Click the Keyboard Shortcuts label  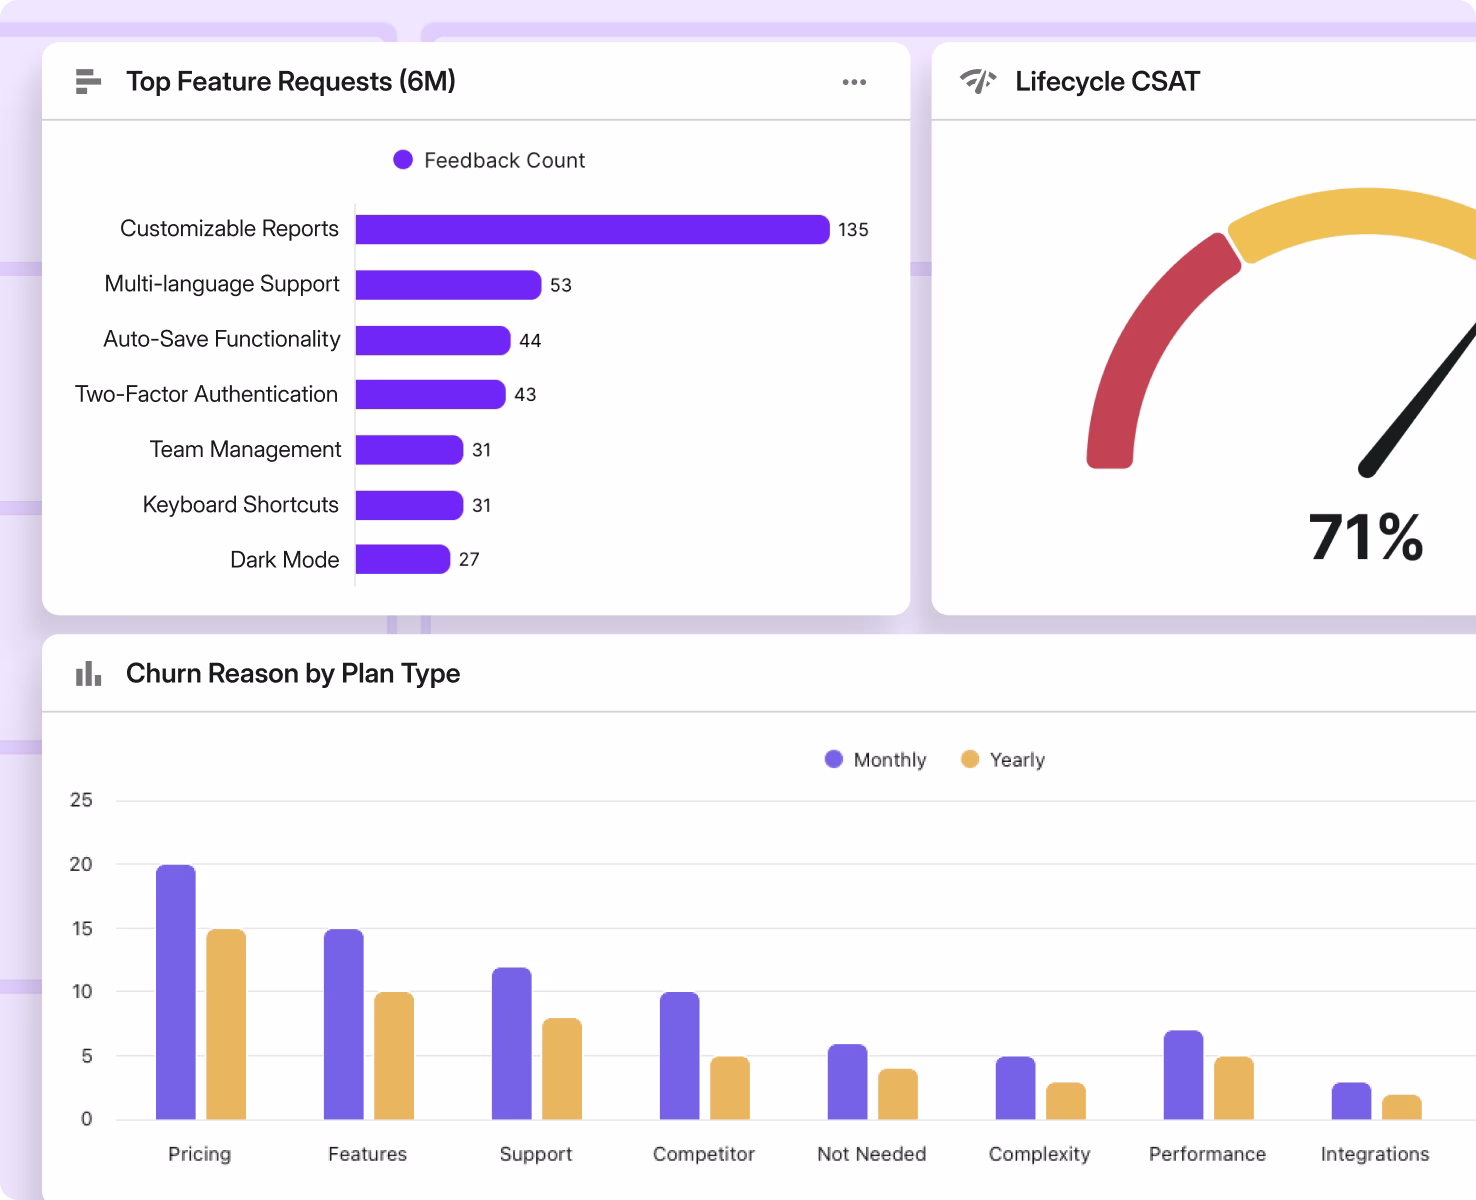pos(241,505)
